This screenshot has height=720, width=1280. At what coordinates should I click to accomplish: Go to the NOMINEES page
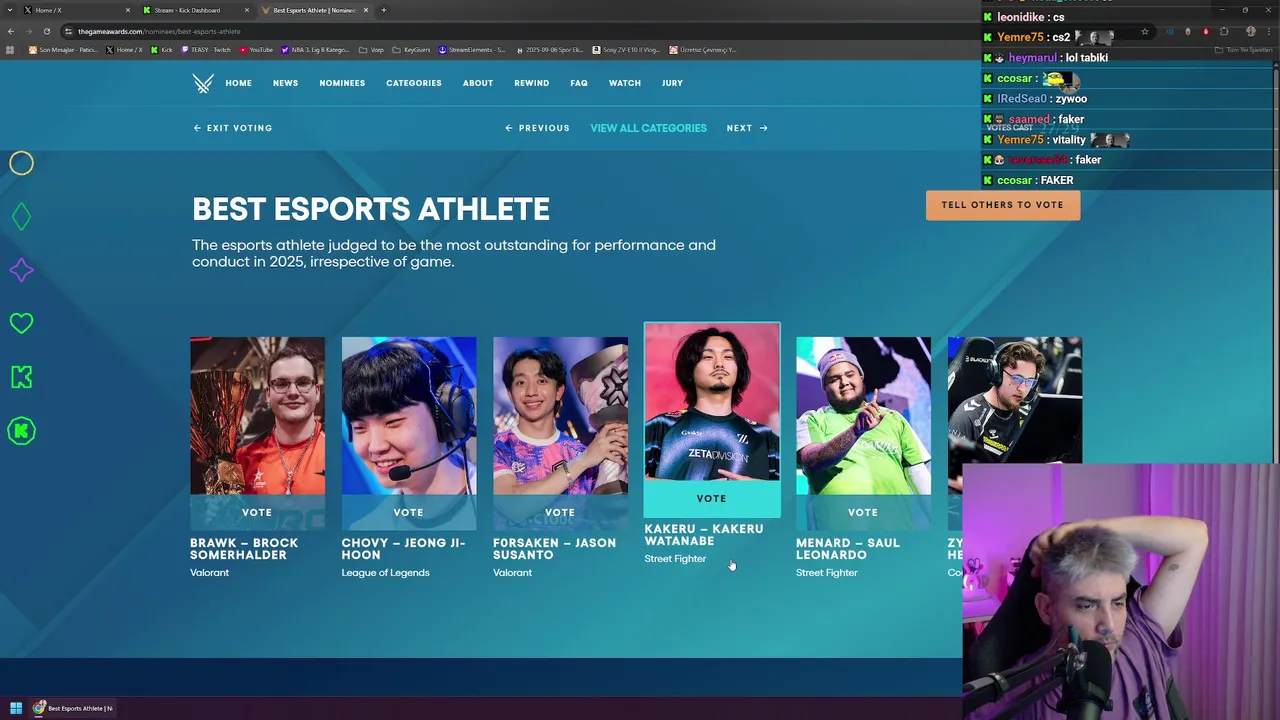(342, 83)
